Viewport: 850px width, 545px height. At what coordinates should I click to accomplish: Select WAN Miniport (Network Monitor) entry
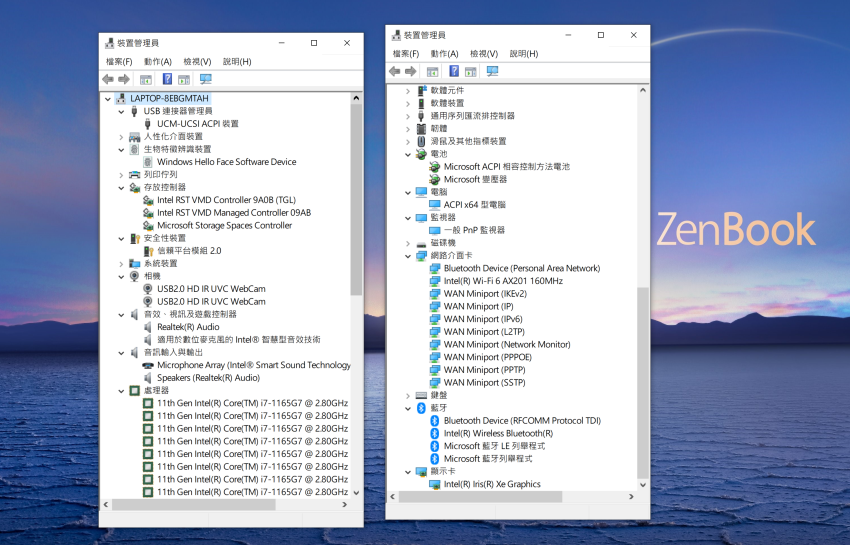507,344
